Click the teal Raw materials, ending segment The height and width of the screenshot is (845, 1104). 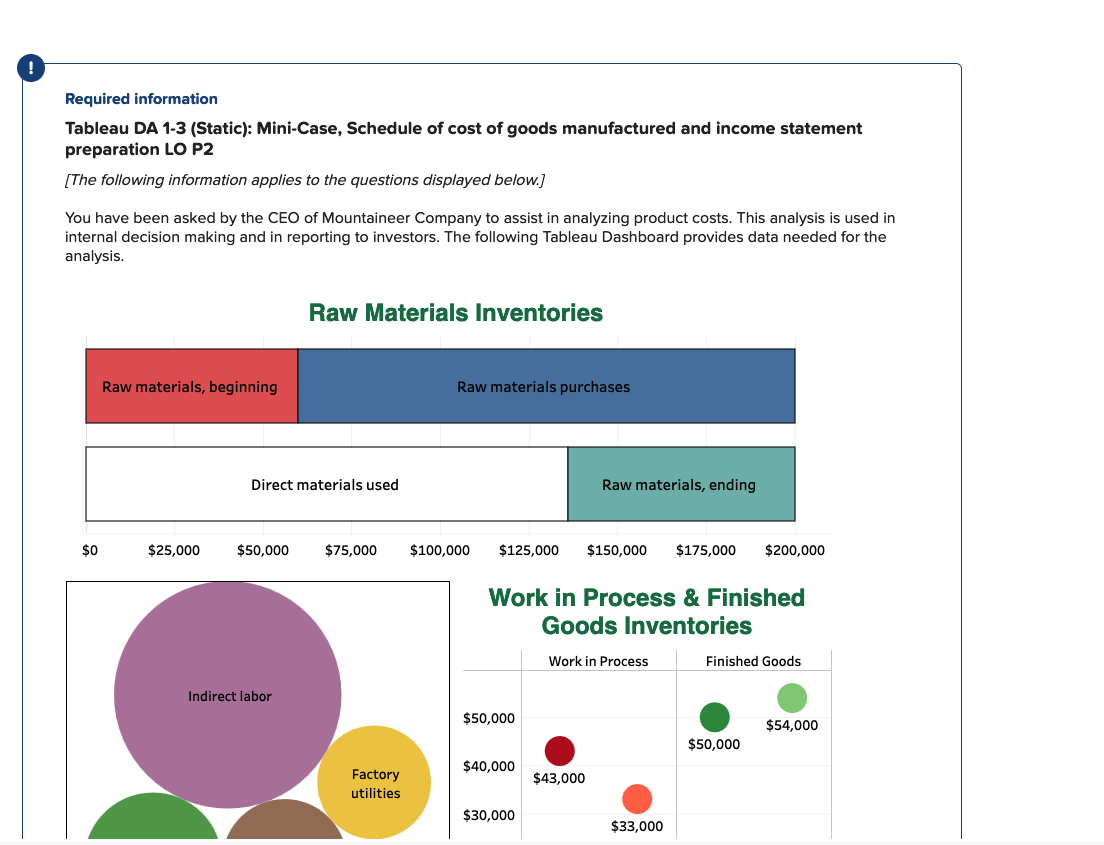[681, 484]
